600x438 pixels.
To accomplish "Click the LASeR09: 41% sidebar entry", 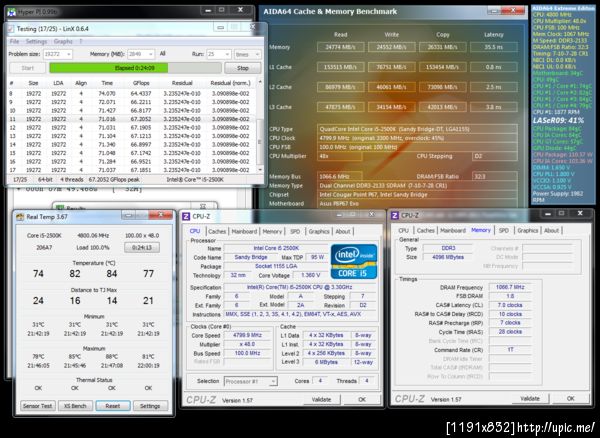I will point(558,120).
